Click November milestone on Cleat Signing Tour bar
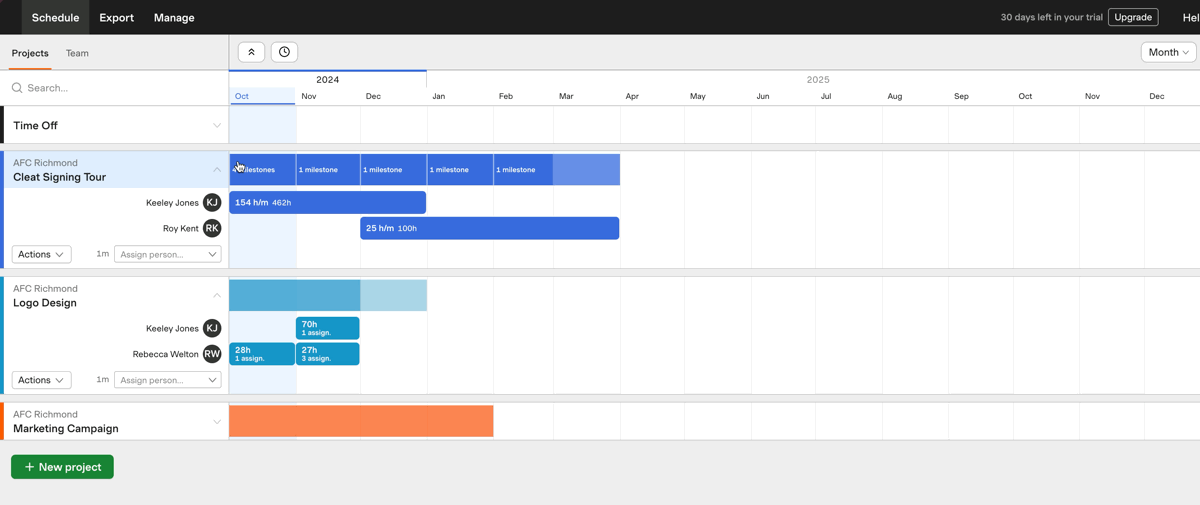Image resolution: width=1200 pixels, height=505 pixels. pos(328,170)
